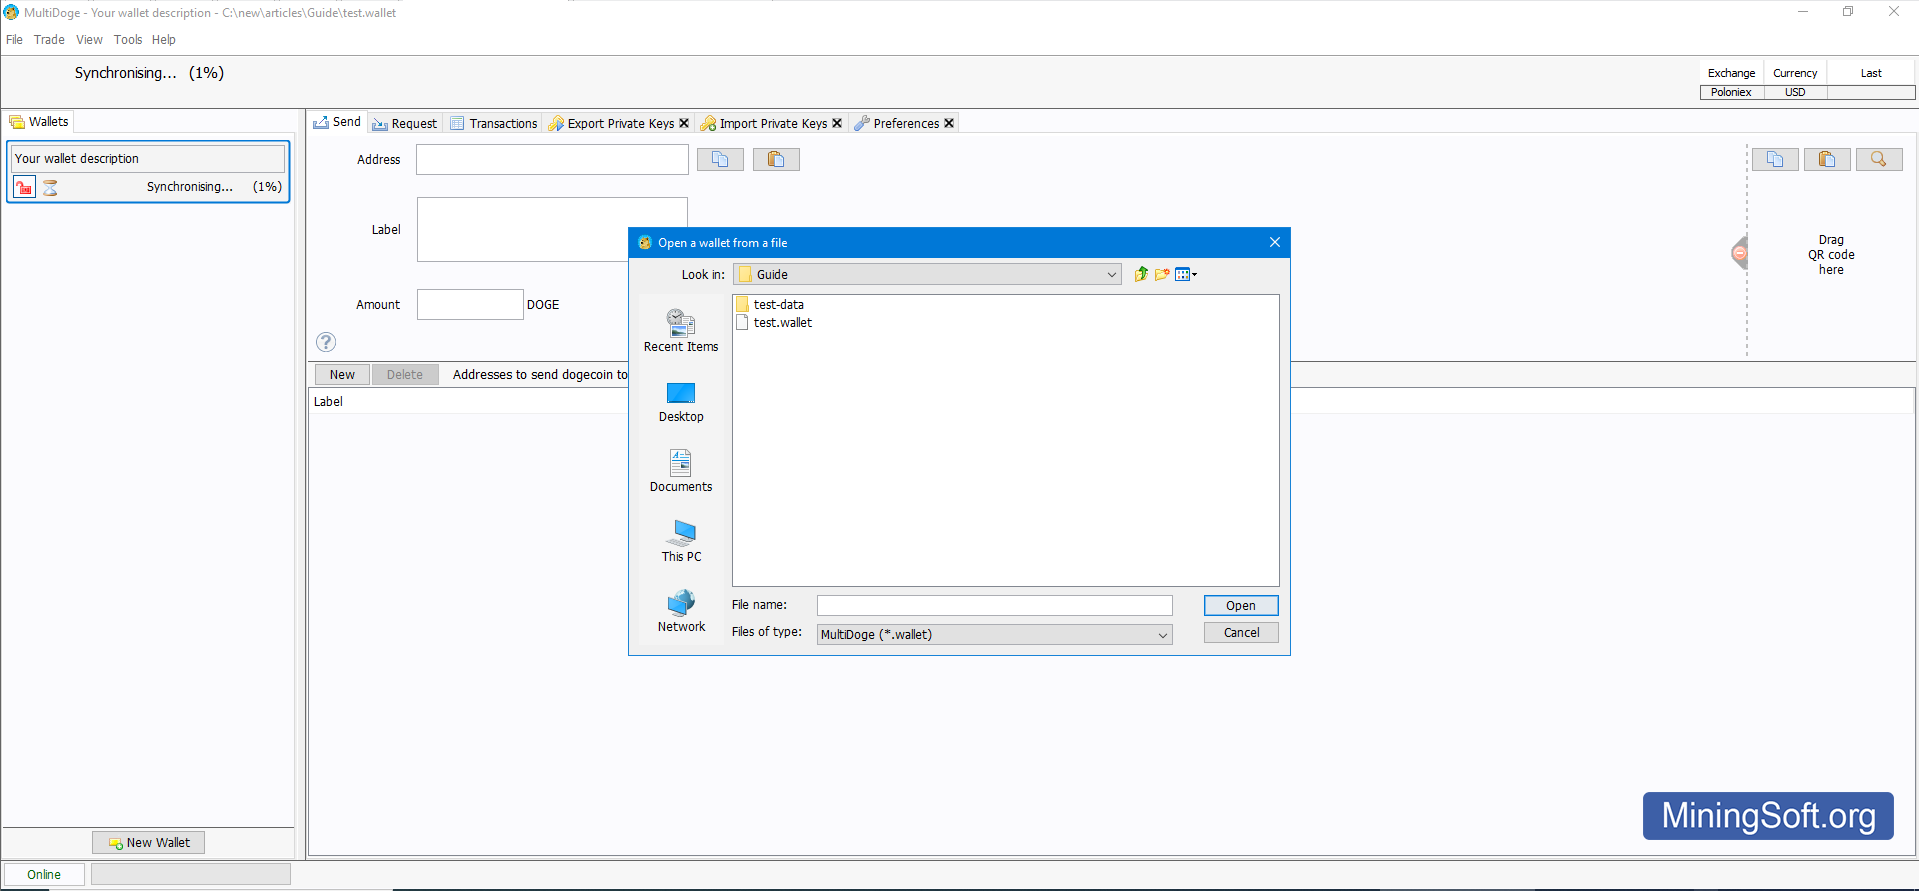
Task: Click the Wallets panel tab
Action: (39, 122)
